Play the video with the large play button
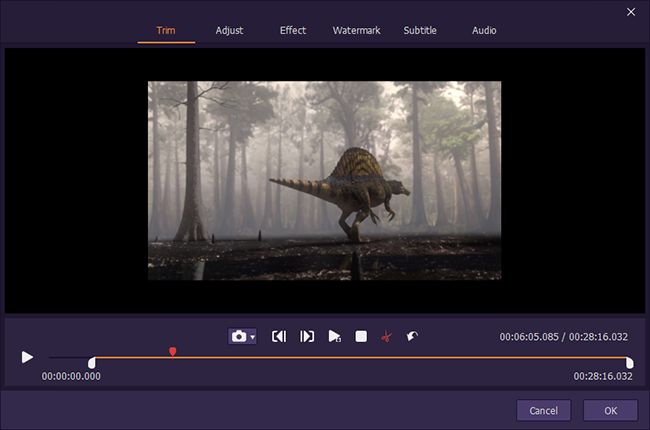The image size is (650, 430). (27, 357)
